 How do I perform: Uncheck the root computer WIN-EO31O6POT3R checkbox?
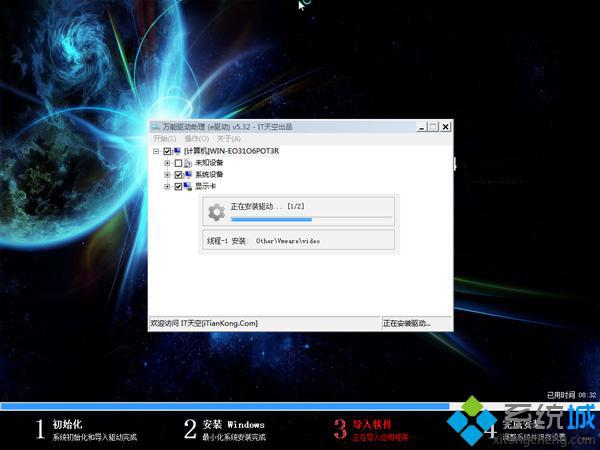(x=167, y=150)
